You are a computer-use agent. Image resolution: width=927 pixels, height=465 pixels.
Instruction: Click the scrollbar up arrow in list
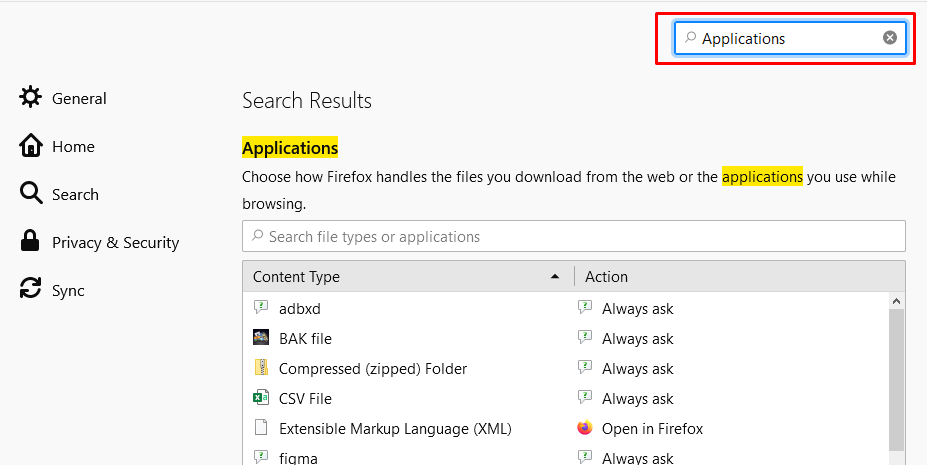click(x=896, y=301)
